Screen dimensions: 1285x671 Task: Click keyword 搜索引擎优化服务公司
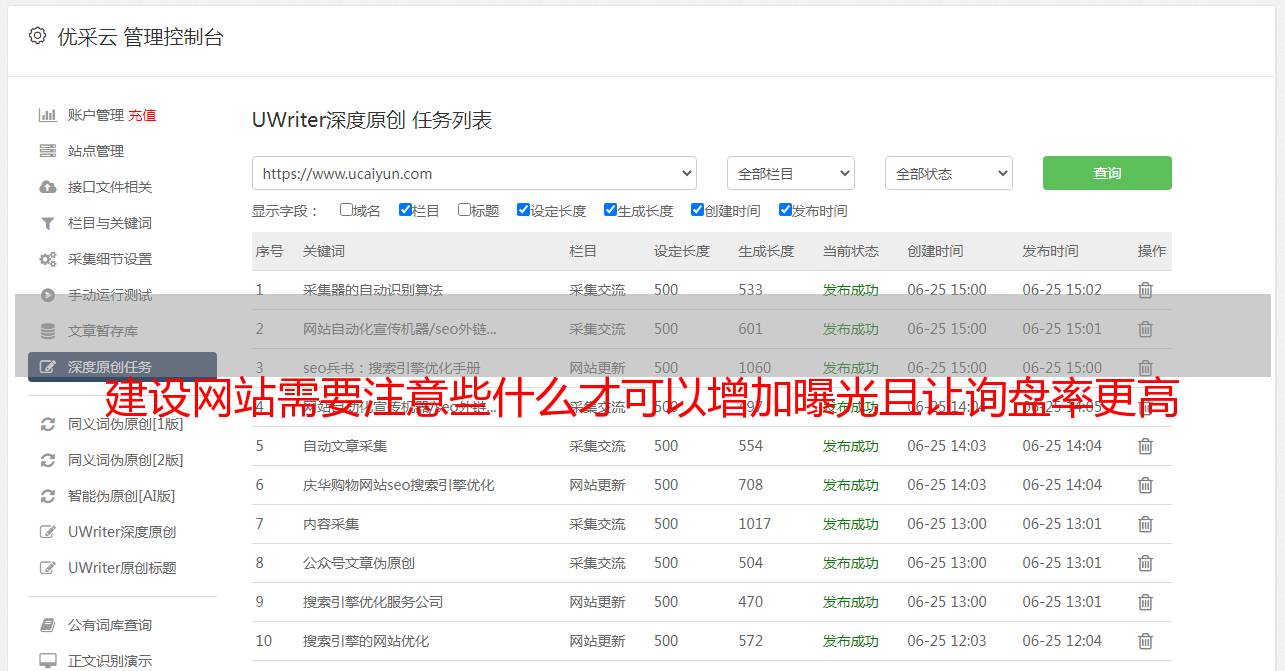pyautogui.click(x=373, y=602)
